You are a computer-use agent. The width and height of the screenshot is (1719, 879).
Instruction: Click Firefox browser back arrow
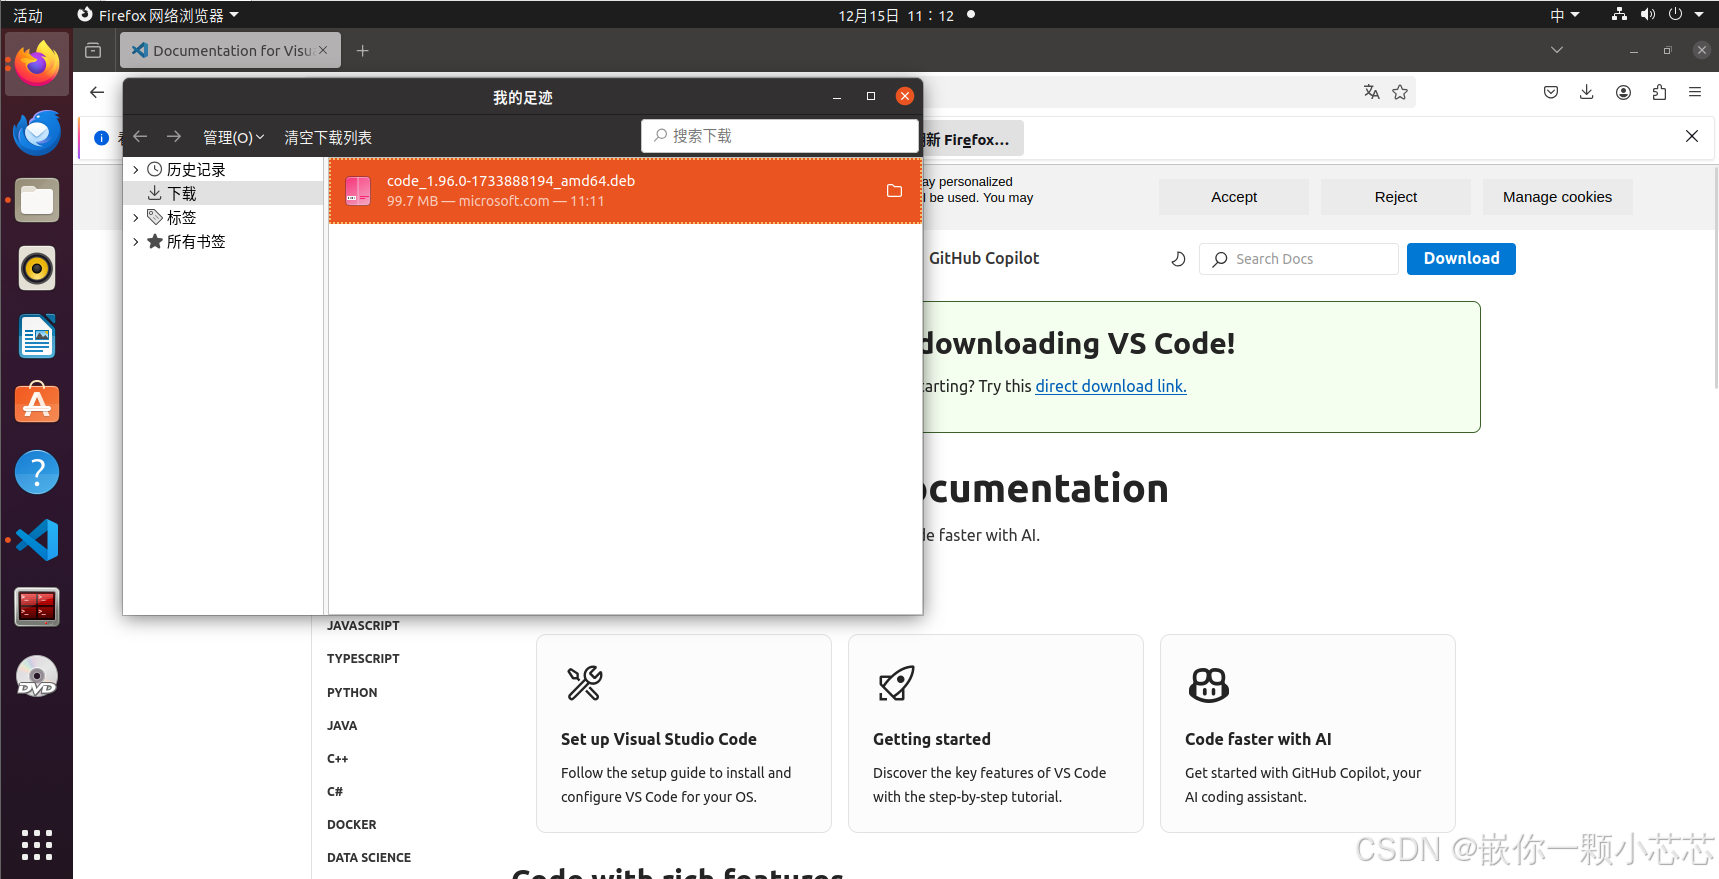[x=97, y=92]
